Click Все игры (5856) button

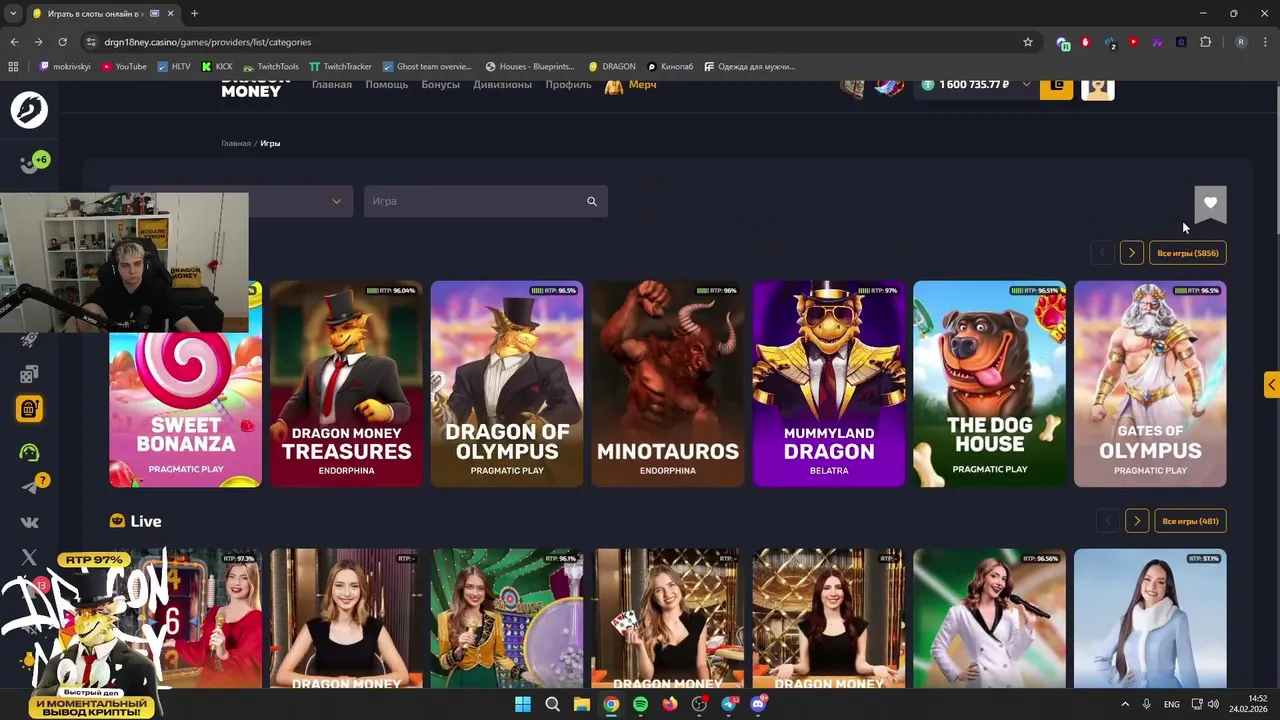point(1187,253)
